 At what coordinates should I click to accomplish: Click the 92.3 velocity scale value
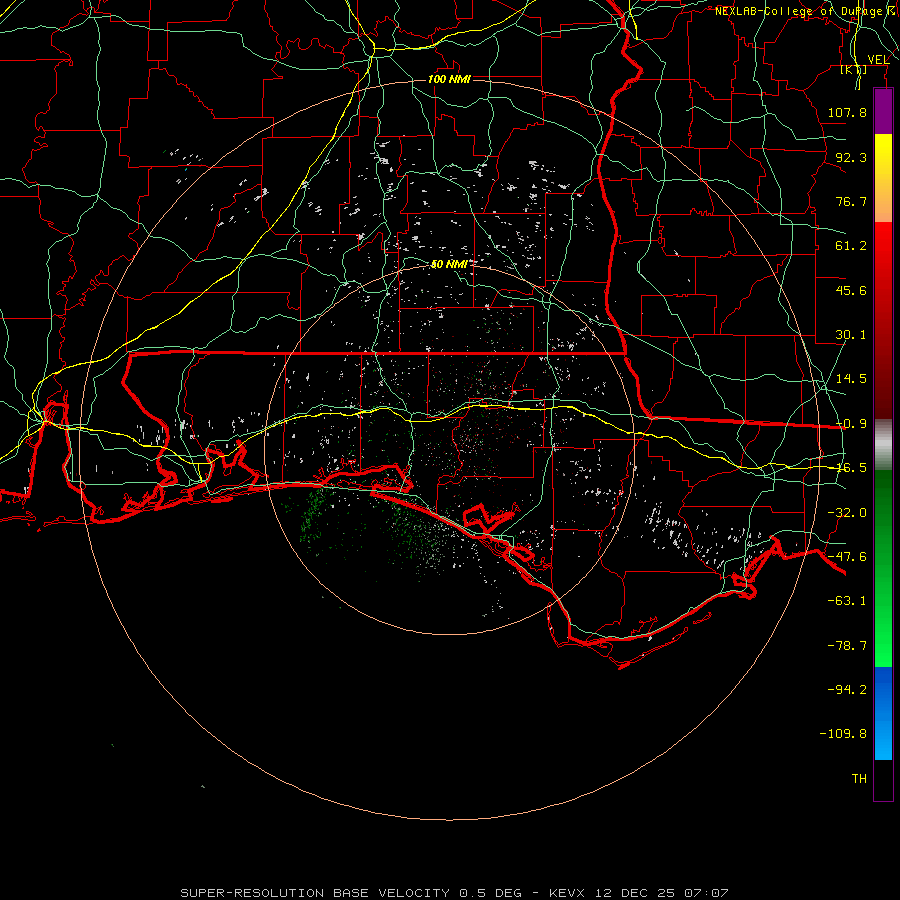851,157
